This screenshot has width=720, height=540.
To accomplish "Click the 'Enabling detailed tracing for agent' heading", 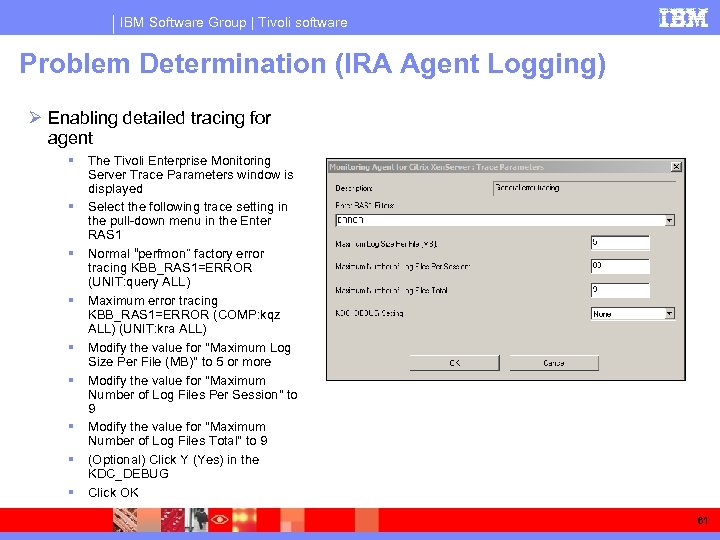I will coord(159,128).
